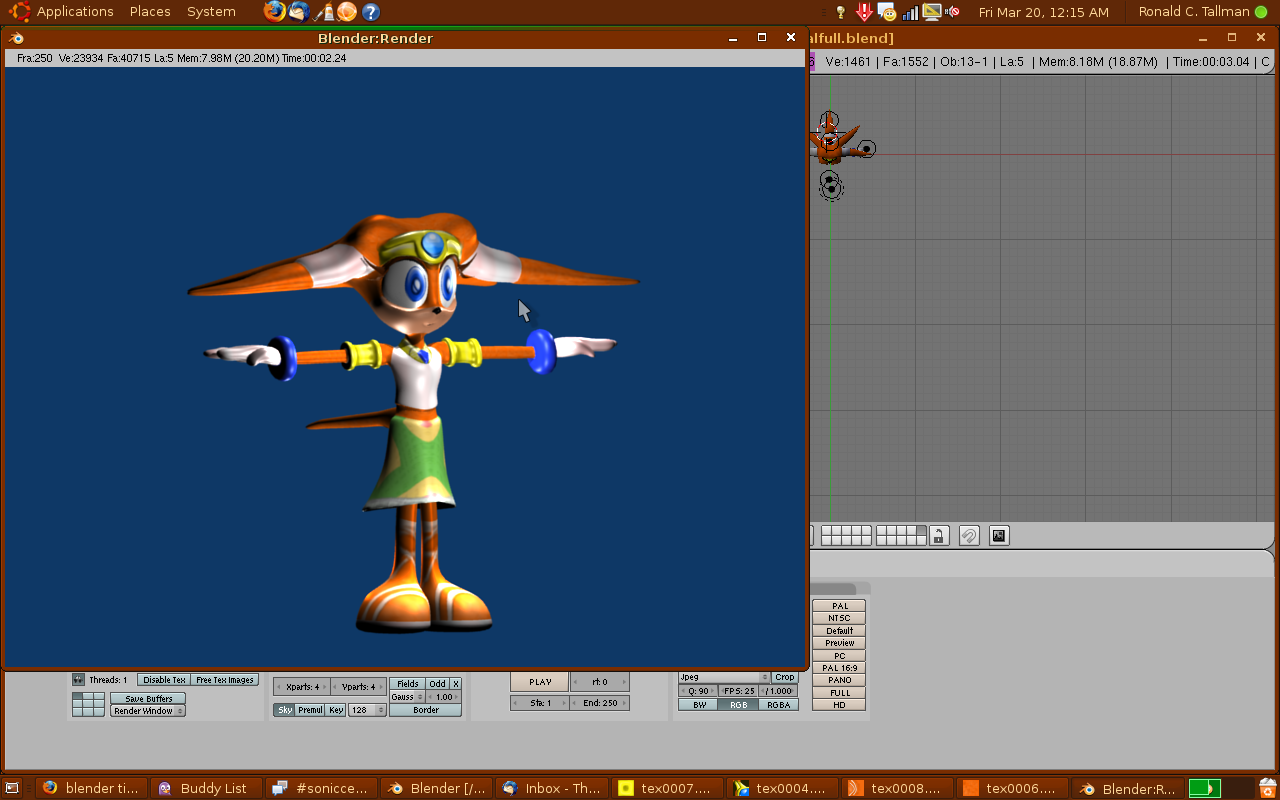Click the lightbulb notification tray icon

coord(840,12)
